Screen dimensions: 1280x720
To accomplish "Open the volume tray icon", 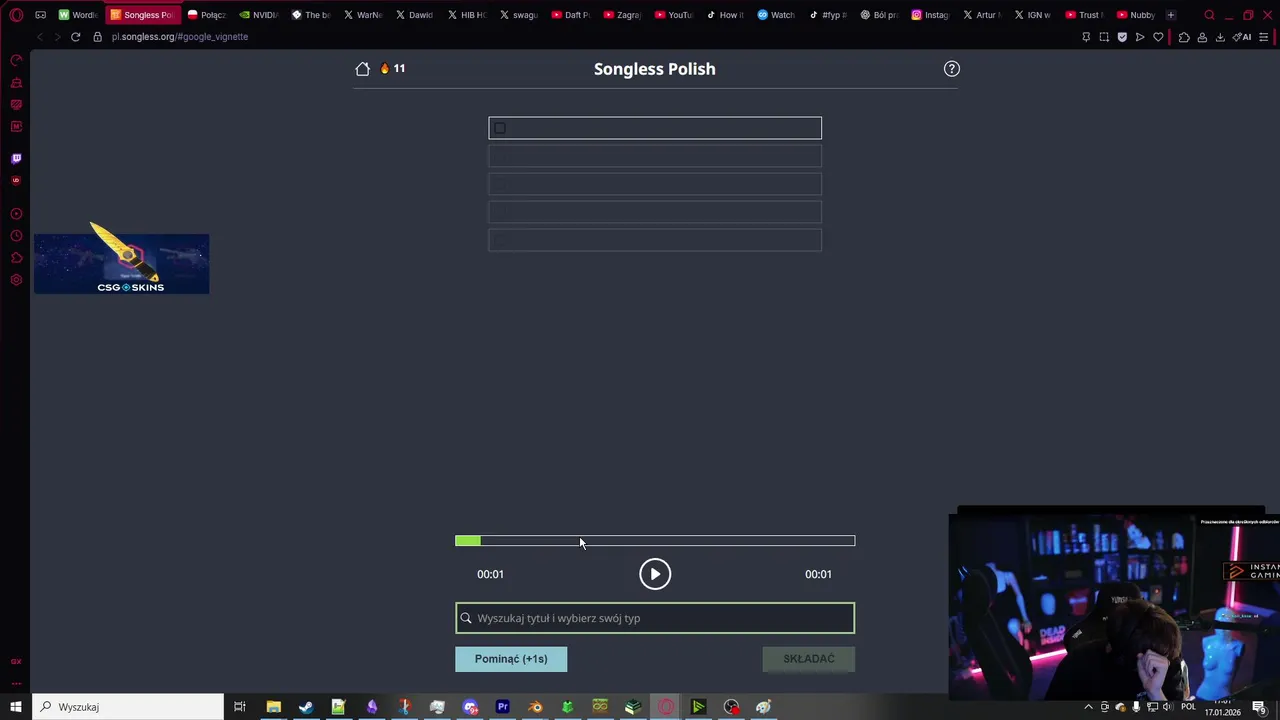I will pyautogui.click(x=1167, y=707).
